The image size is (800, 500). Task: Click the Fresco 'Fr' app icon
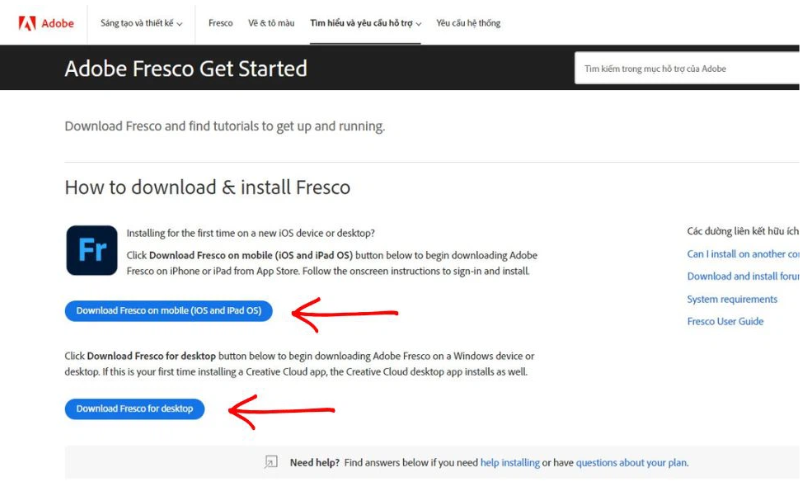click(91, 250)
